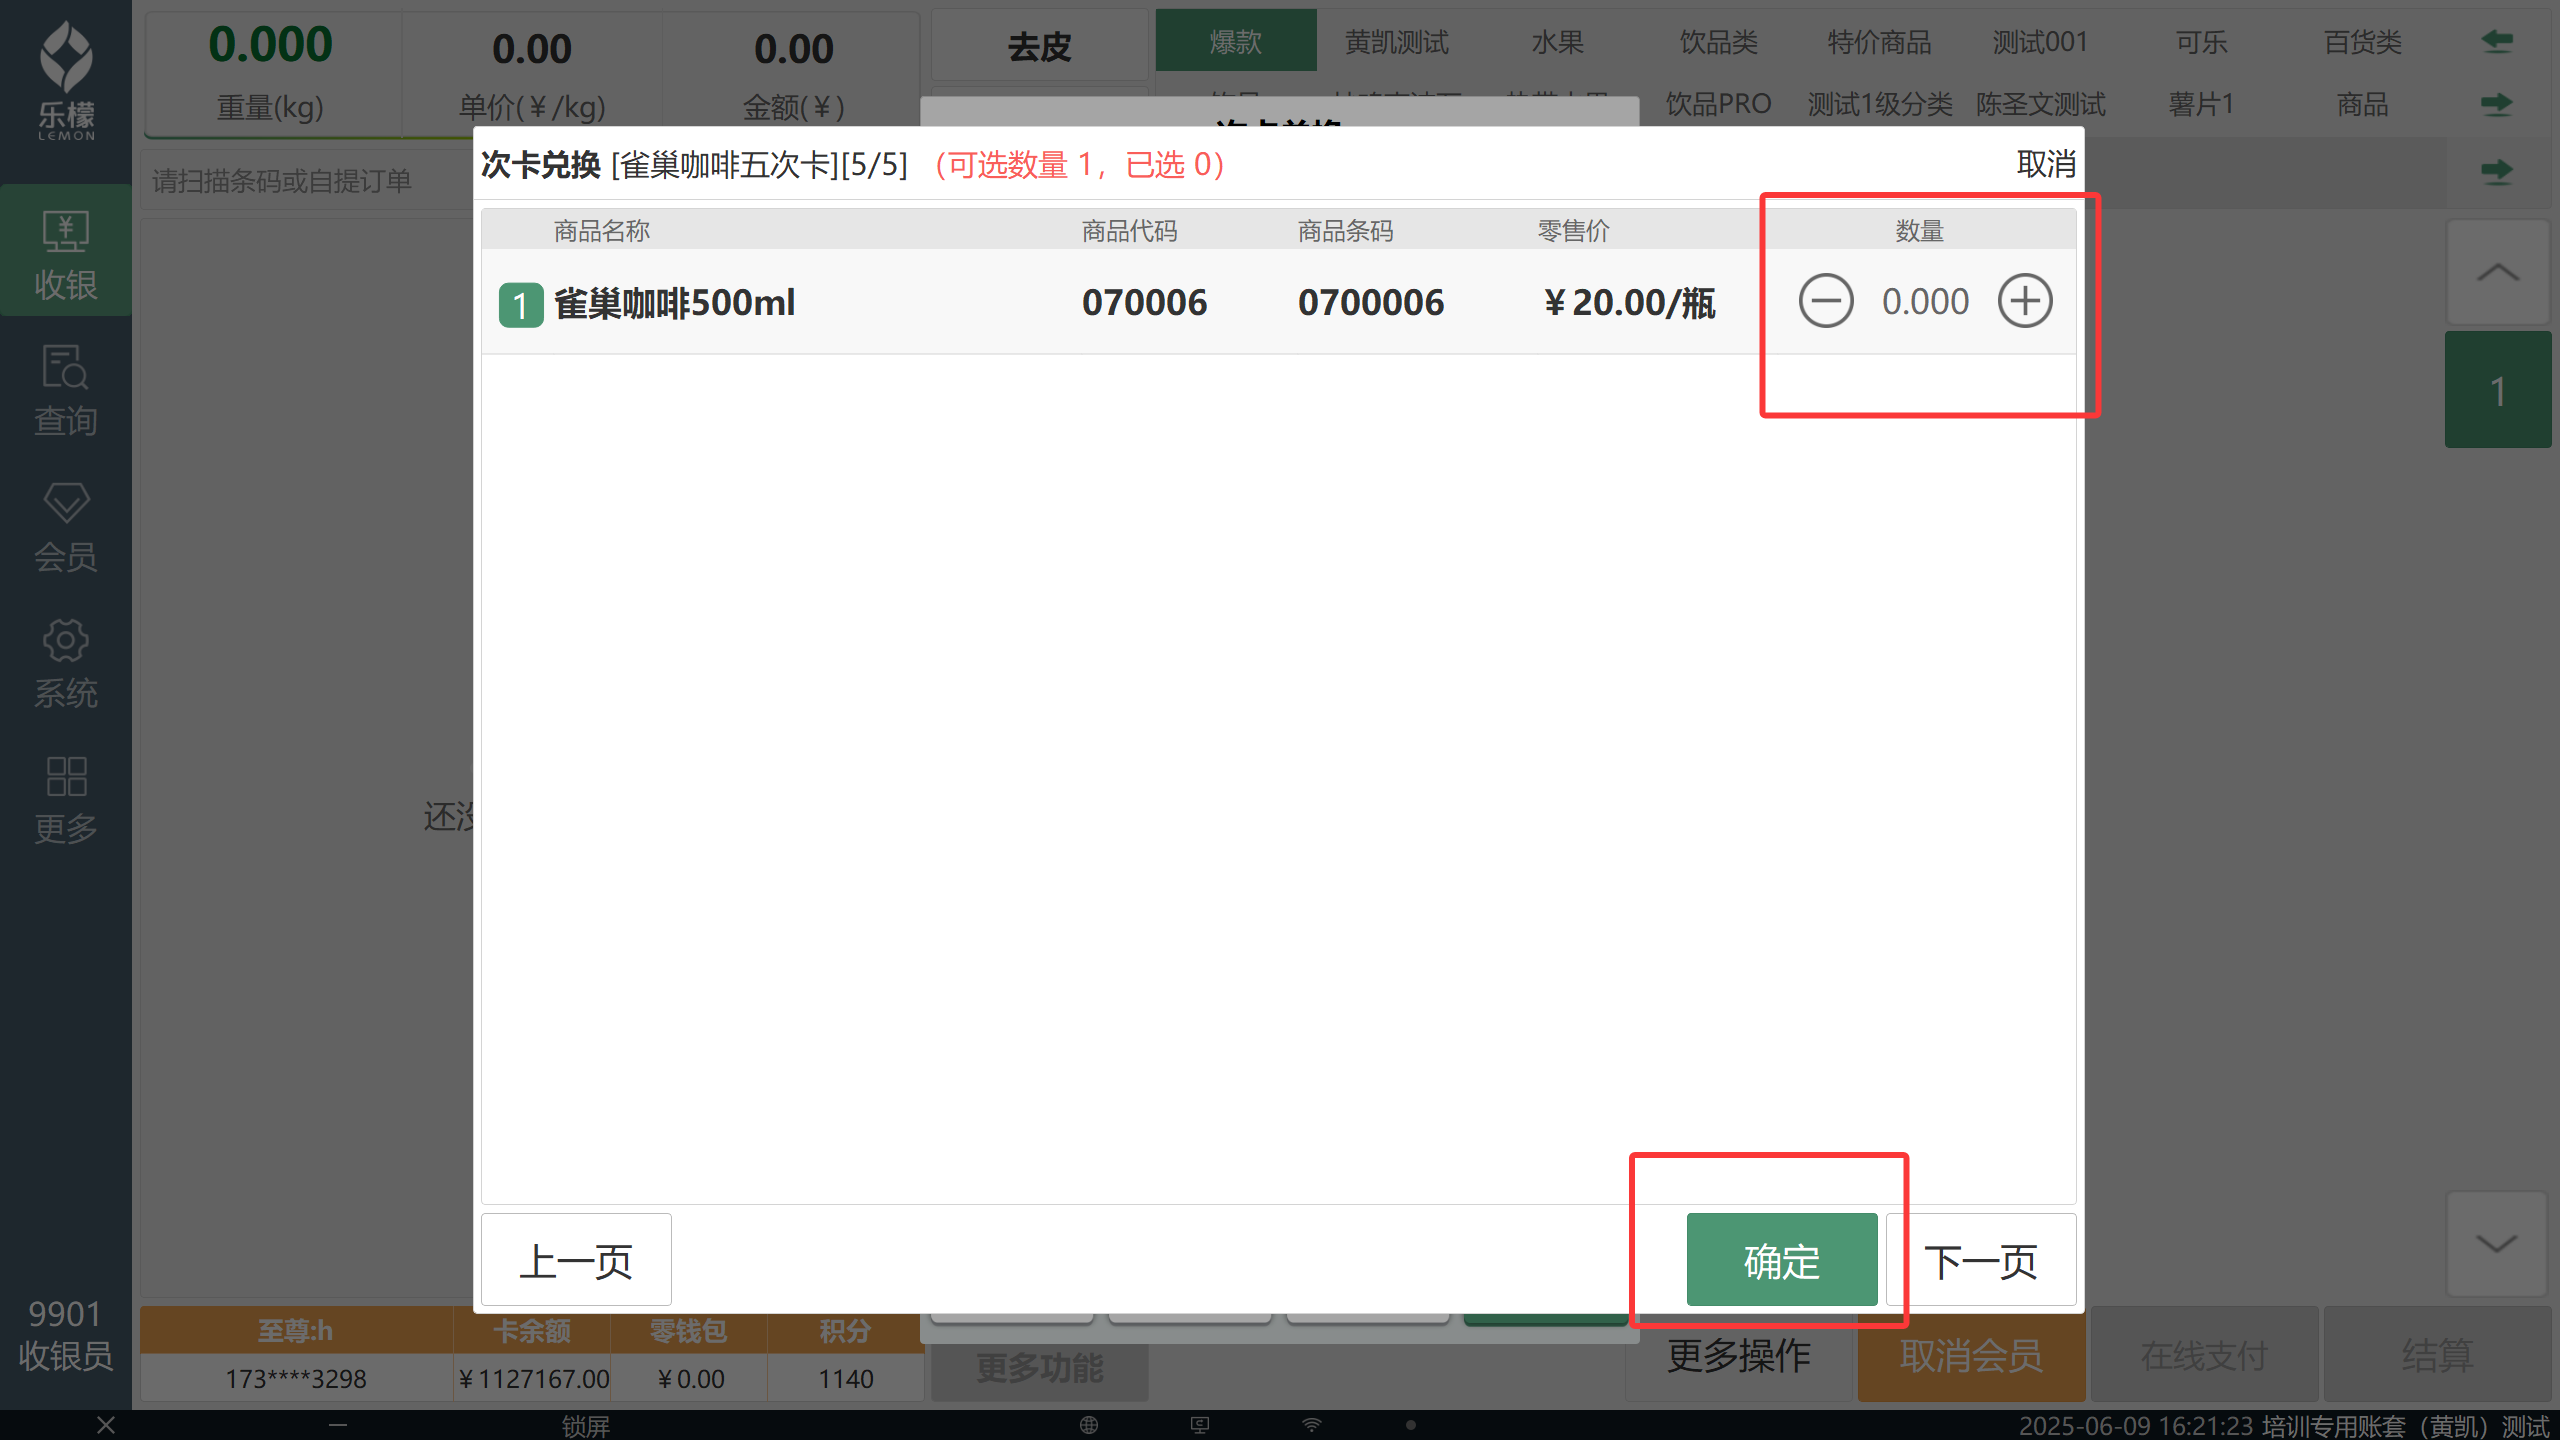Image resolution: width=2560 pixels, height=1440 pixels.
Task: Click the green page number 1 button
Action: click(2498, 390)
